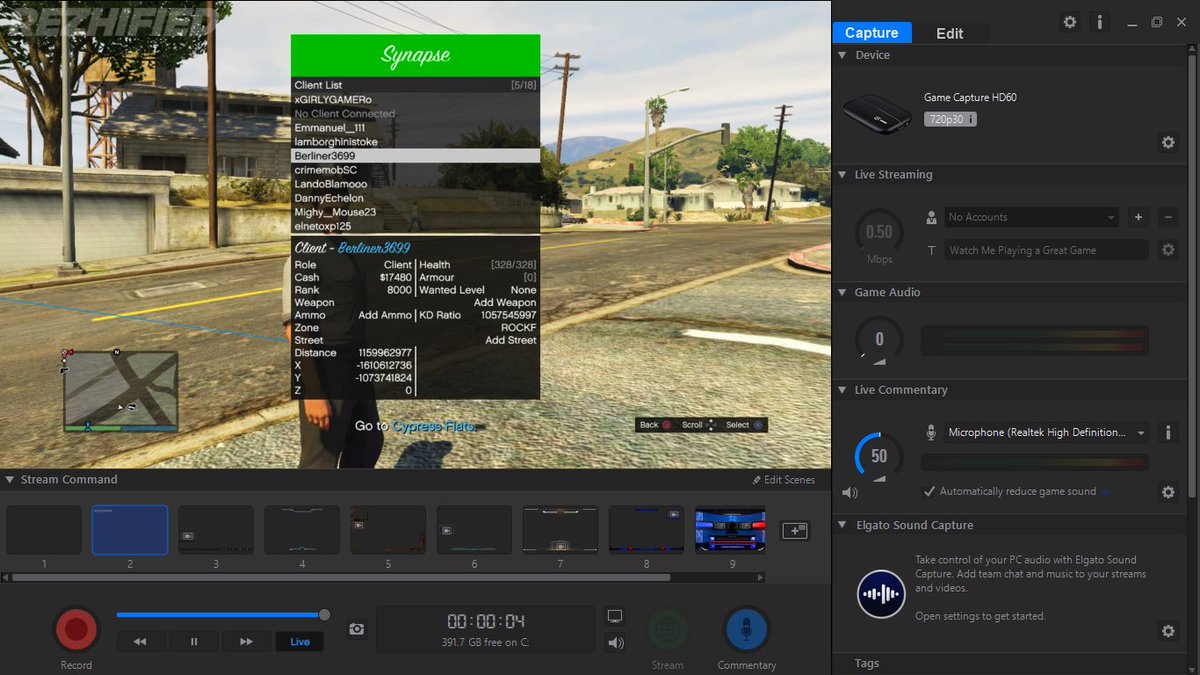
Task: Click the Add Weapon option
Action: pos(505,303)
